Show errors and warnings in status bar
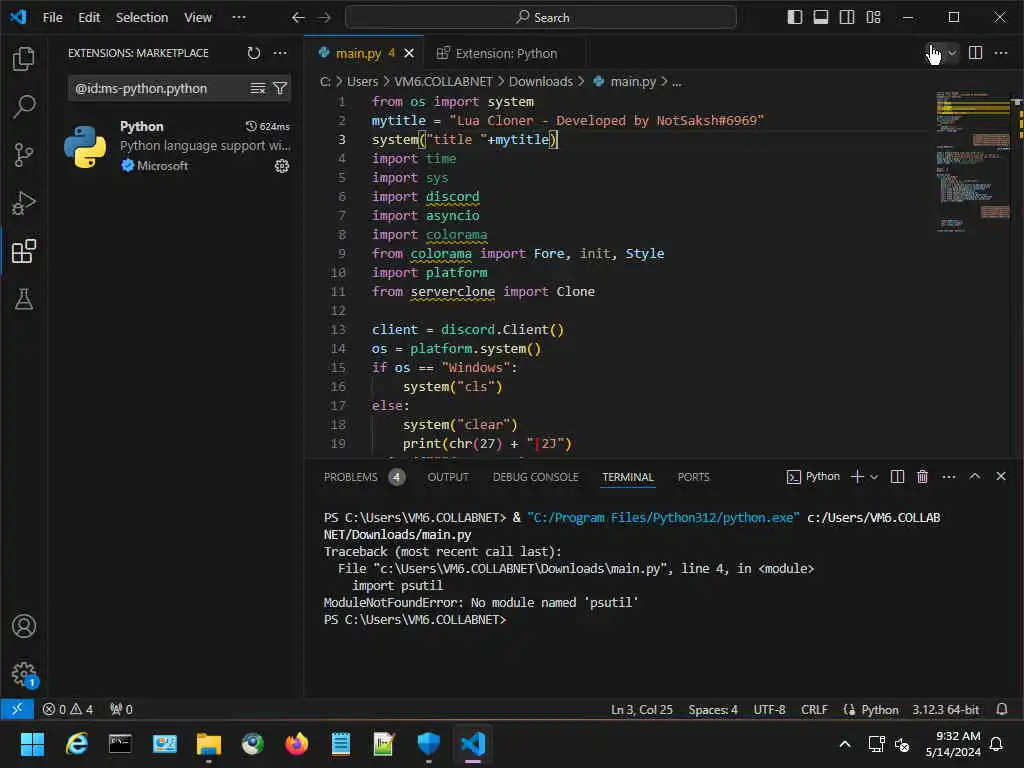1024x768 pixels. tap(68, 709)
